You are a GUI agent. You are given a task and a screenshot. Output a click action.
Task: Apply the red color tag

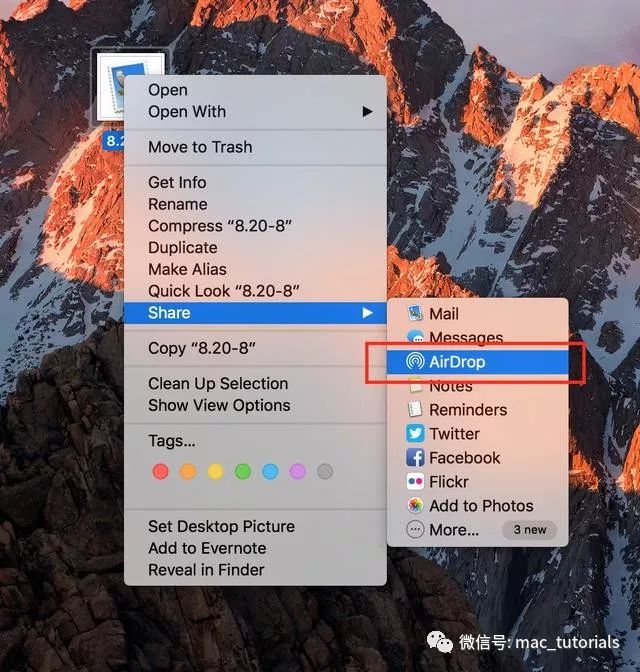[x=160, y=471]
